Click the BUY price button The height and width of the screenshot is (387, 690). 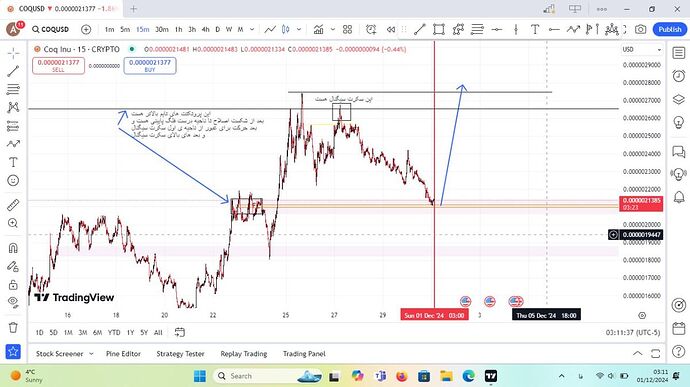[150, 66]
